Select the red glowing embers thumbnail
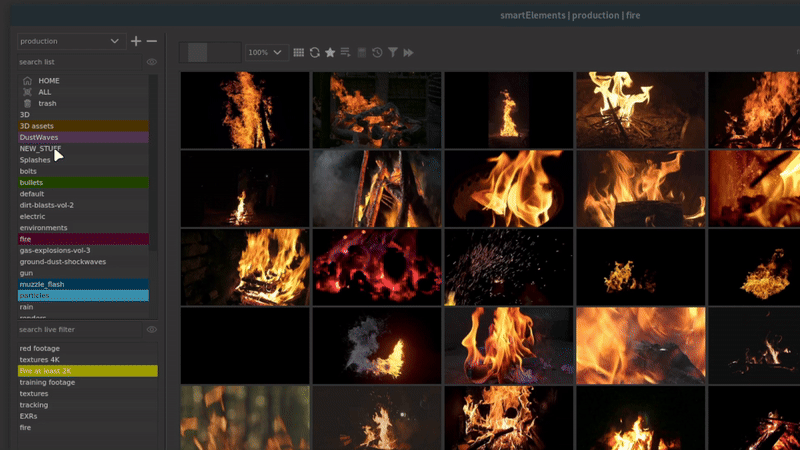 pos(377,267)
